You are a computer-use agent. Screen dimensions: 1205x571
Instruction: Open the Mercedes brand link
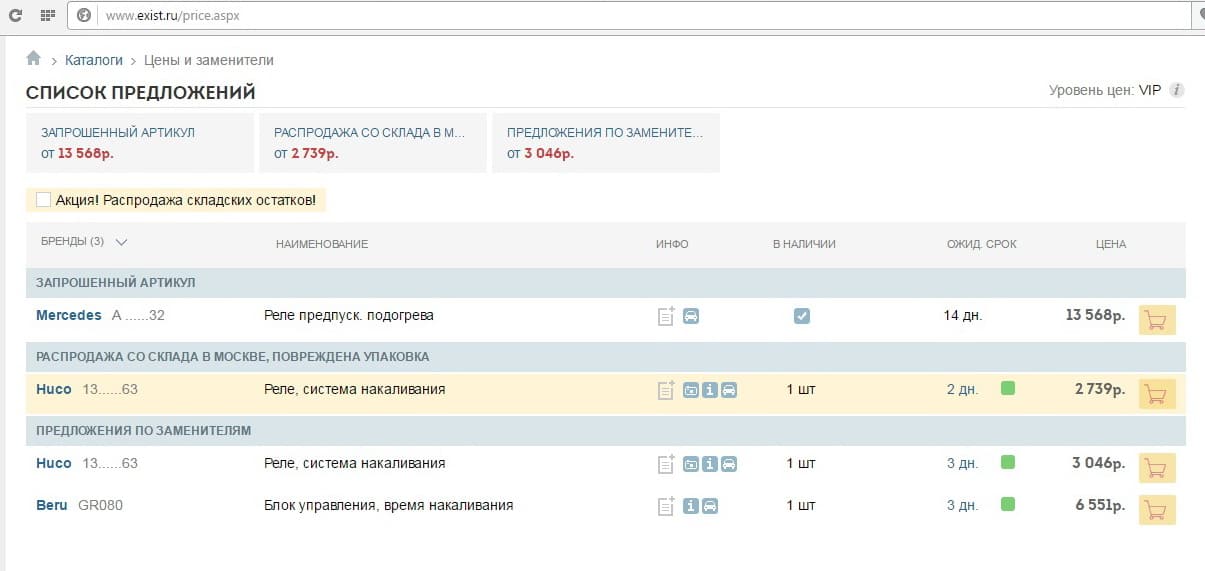69,315
